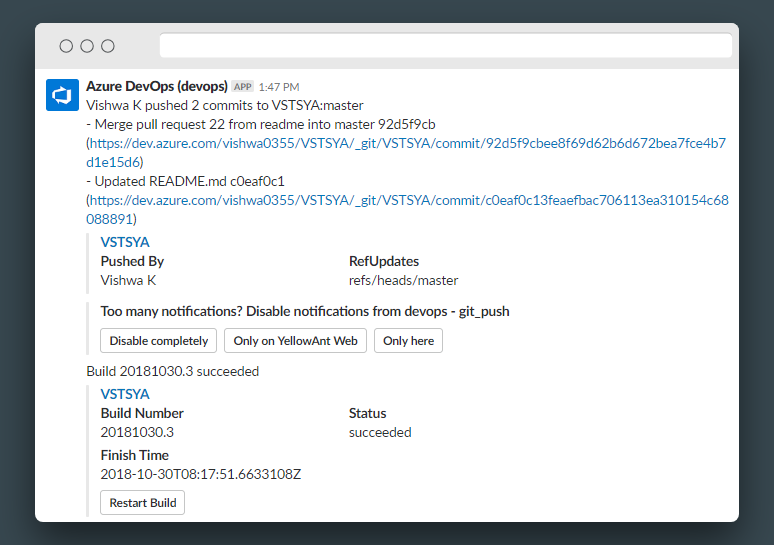This screenshot has height=545, width=774.
Task: Click the 'Finish Time' field label
Action: [135, 455]
